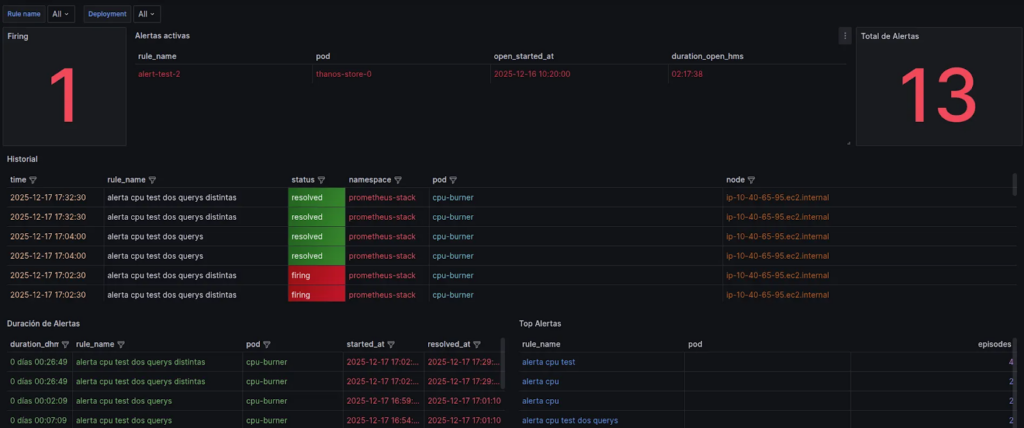Click the alert-test-2 rule link
The image size is (1024, 428).
pos(159,74)
